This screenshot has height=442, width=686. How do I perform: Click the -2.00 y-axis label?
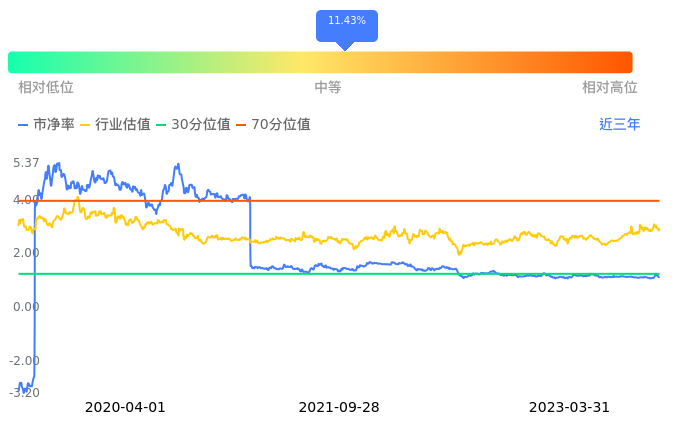(25, 361)
